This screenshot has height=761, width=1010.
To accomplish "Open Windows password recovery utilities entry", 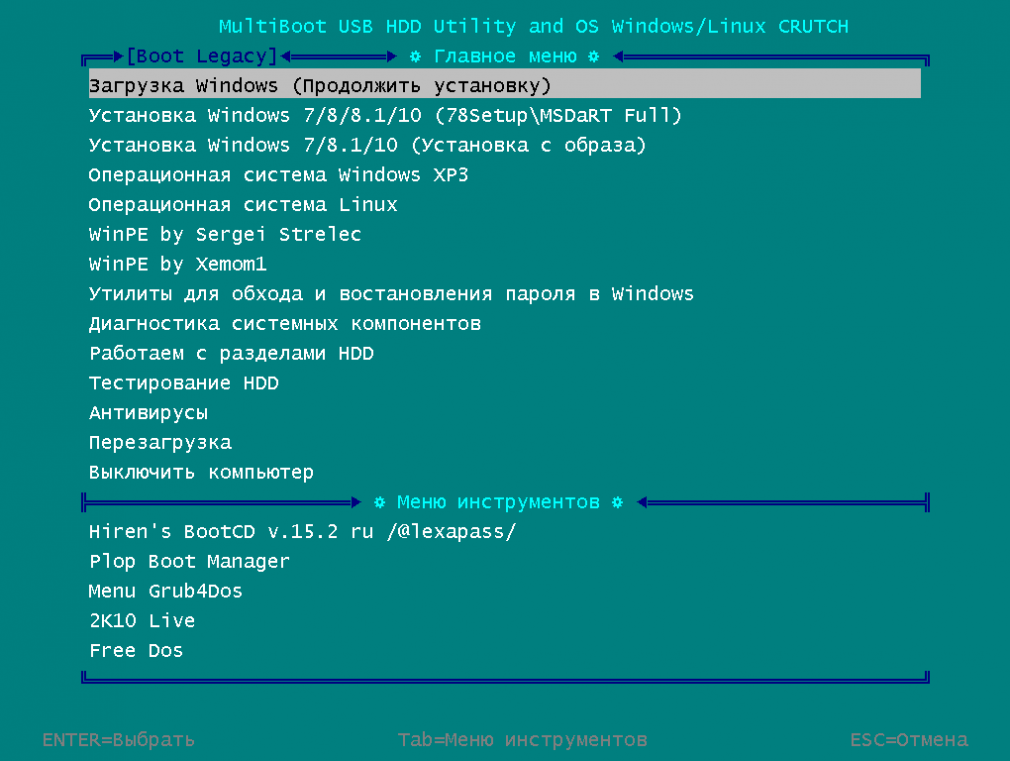I will point(391,293).
